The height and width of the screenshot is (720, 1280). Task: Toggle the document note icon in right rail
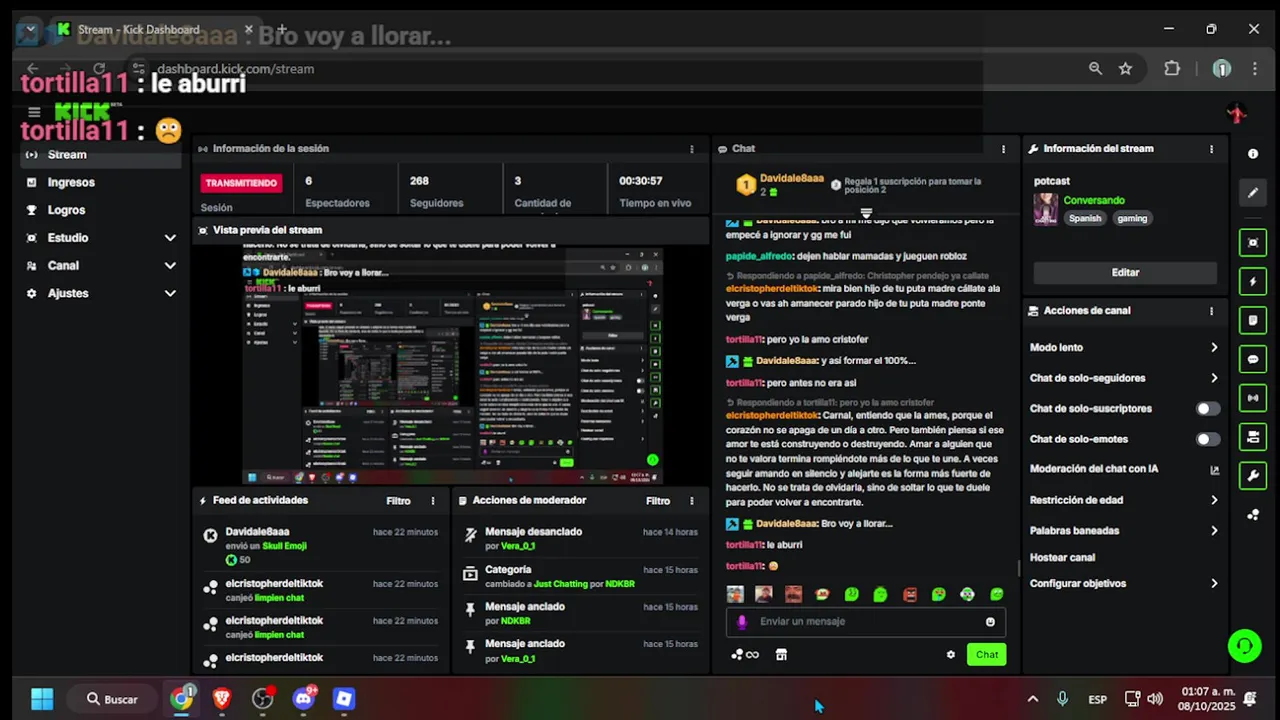click(x=1253, y=320)
